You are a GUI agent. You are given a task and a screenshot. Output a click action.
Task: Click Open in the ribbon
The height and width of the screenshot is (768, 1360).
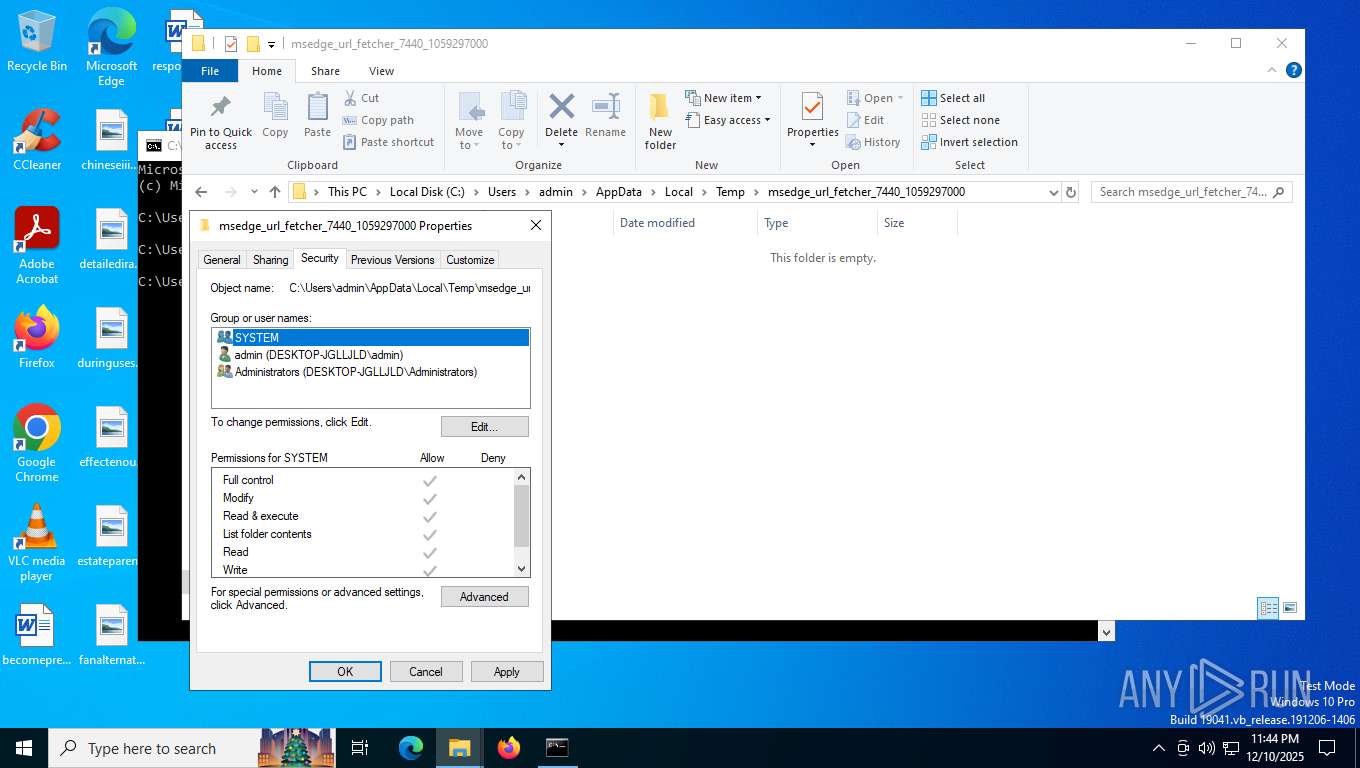pyautogui.click(x=875, y=98)
